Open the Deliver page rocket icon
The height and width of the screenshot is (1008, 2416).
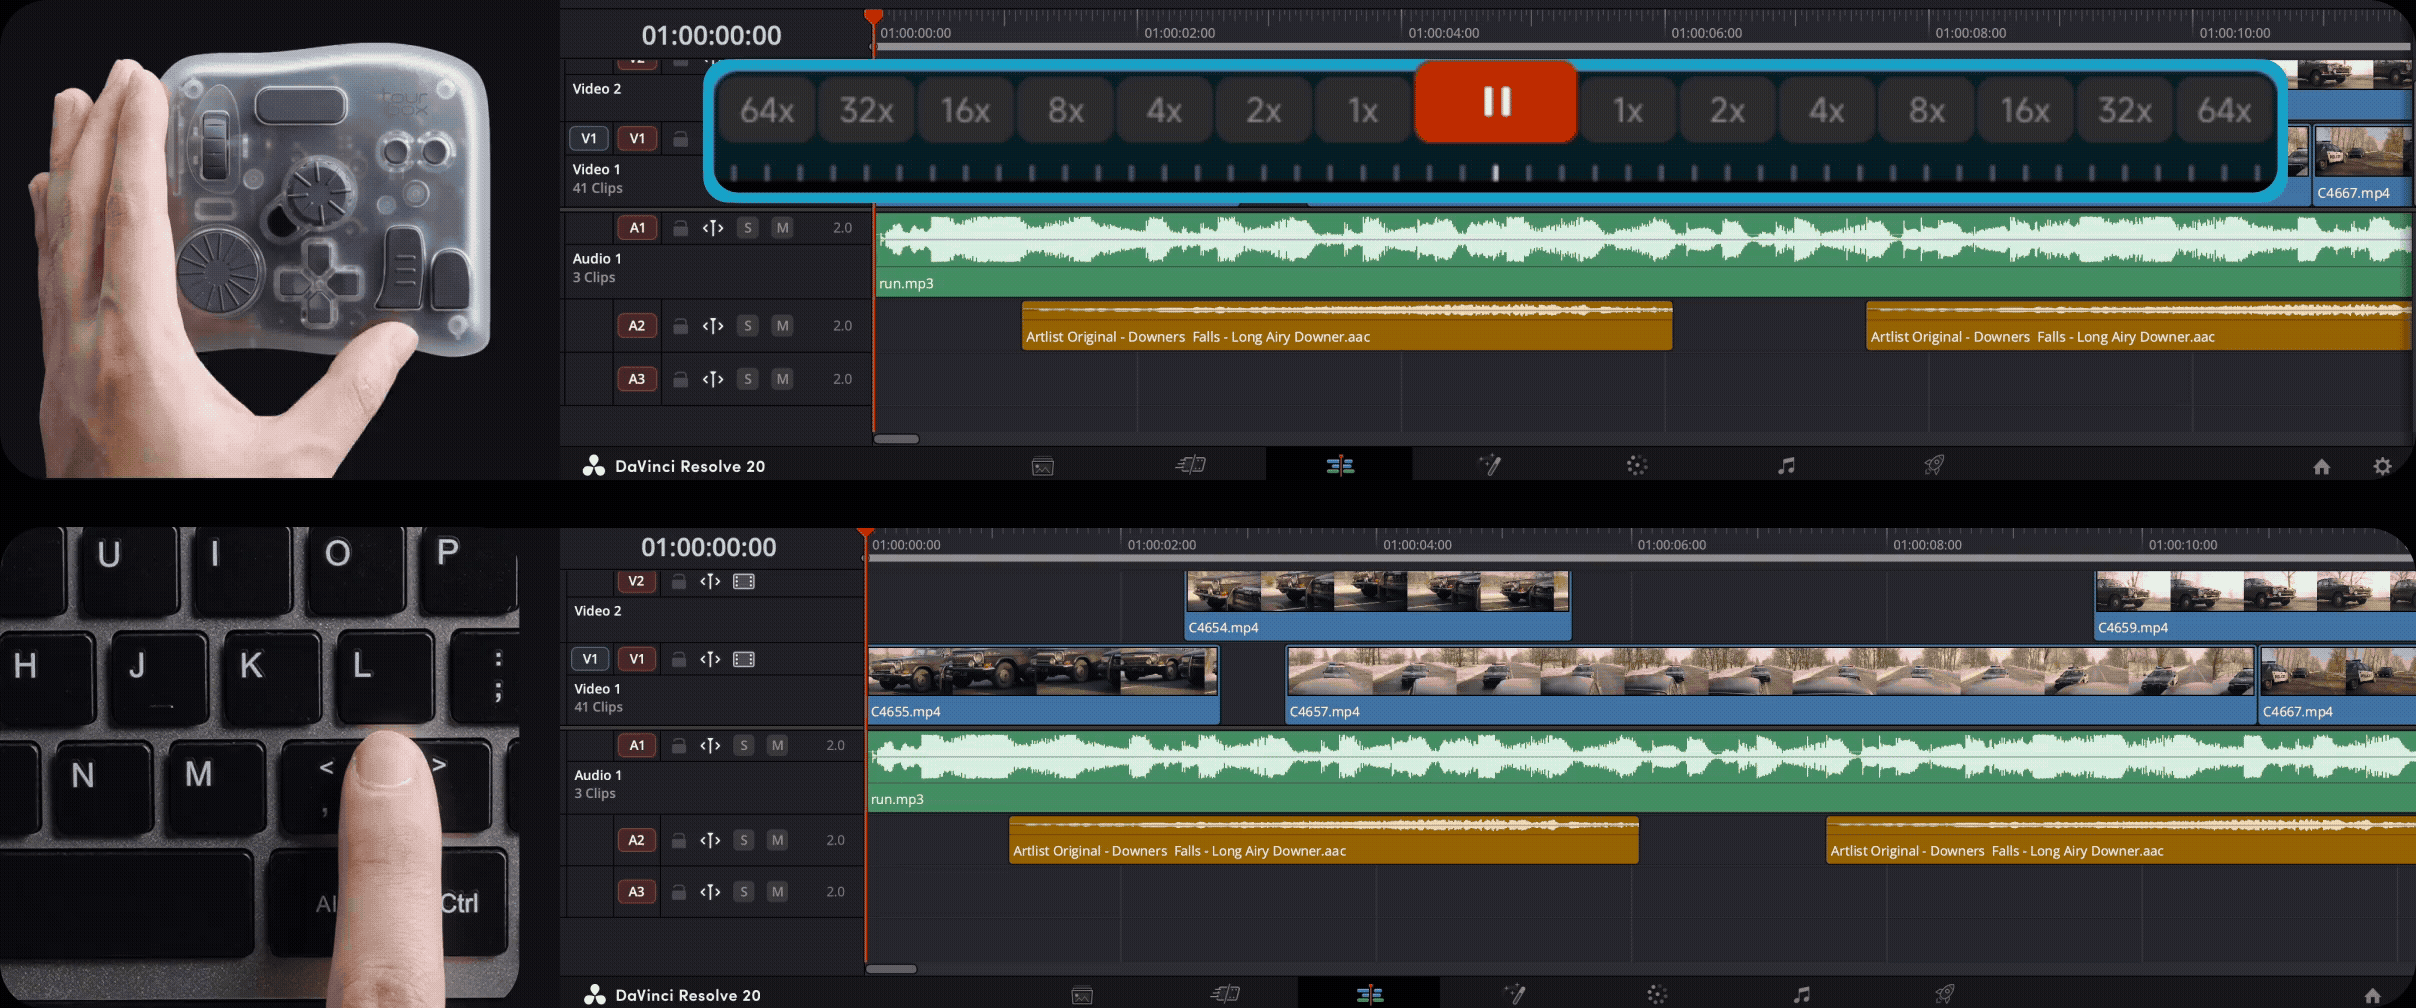pos(1934,464)
